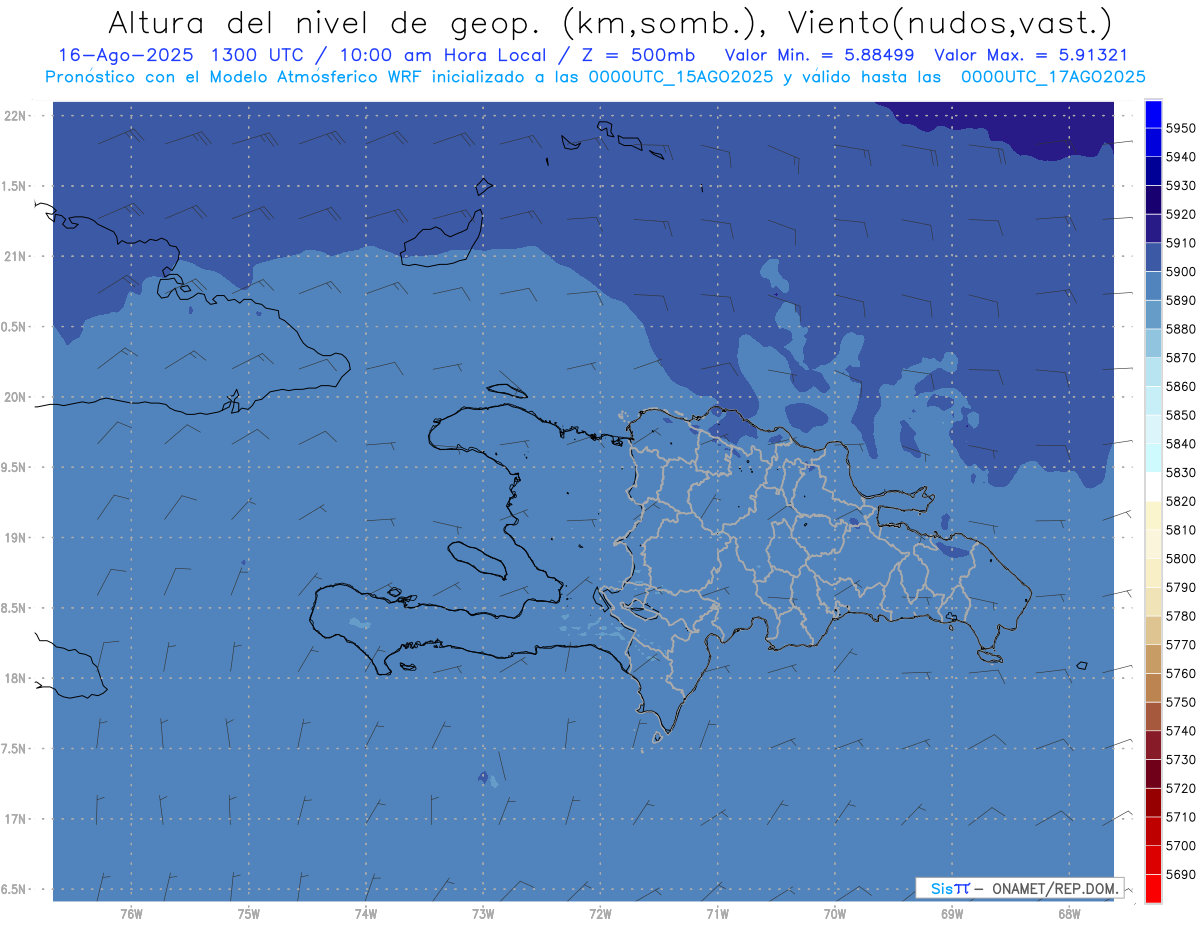Viewport: 1200px width, 927px height.
Task: Click the '10:00 am Hora Local' text
Action: (444, 56)
